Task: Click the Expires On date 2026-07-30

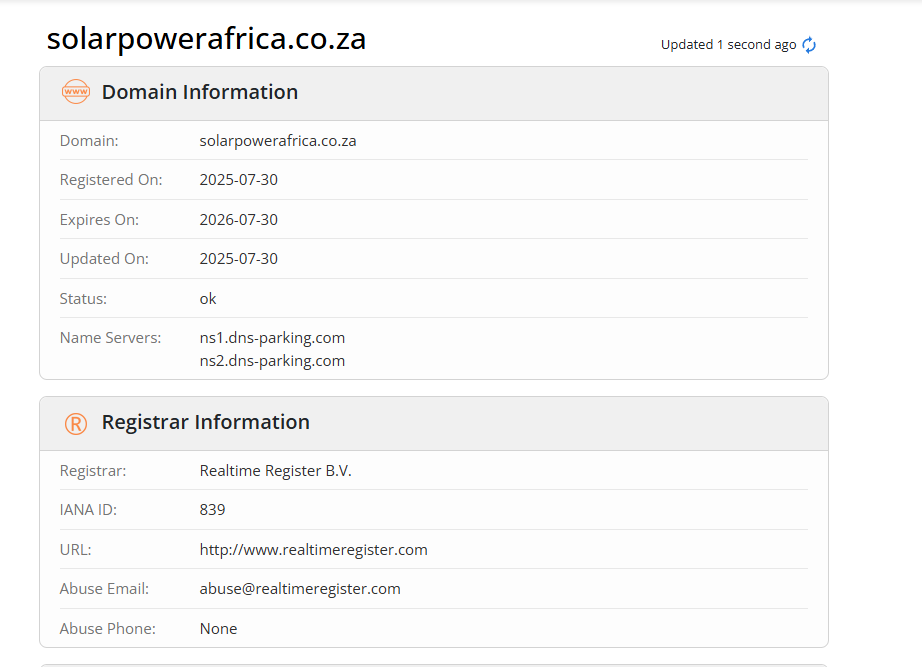Action: pyautogui.click(x=238, y=220)
